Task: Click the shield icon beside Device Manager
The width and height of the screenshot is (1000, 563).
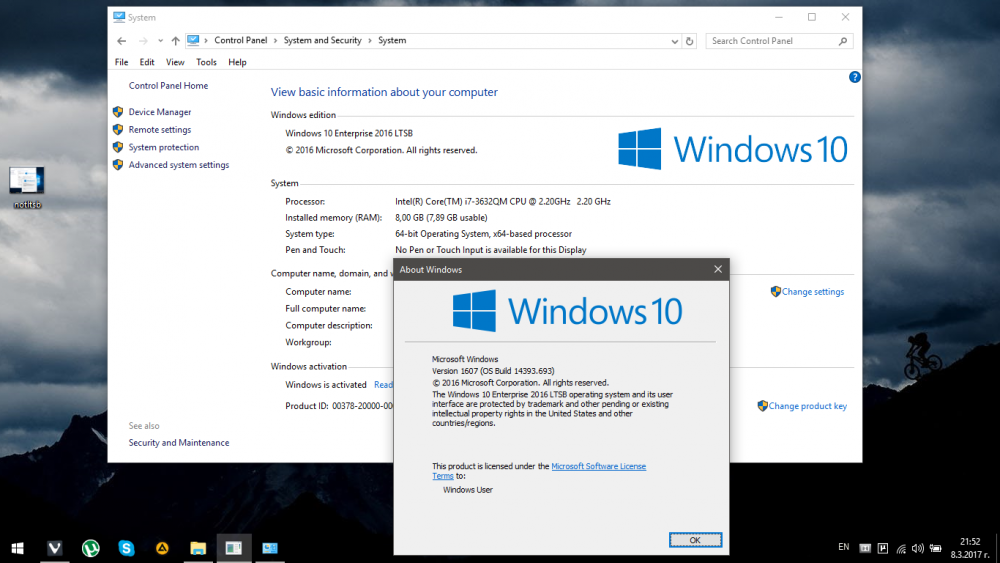Action: point(118,112)
